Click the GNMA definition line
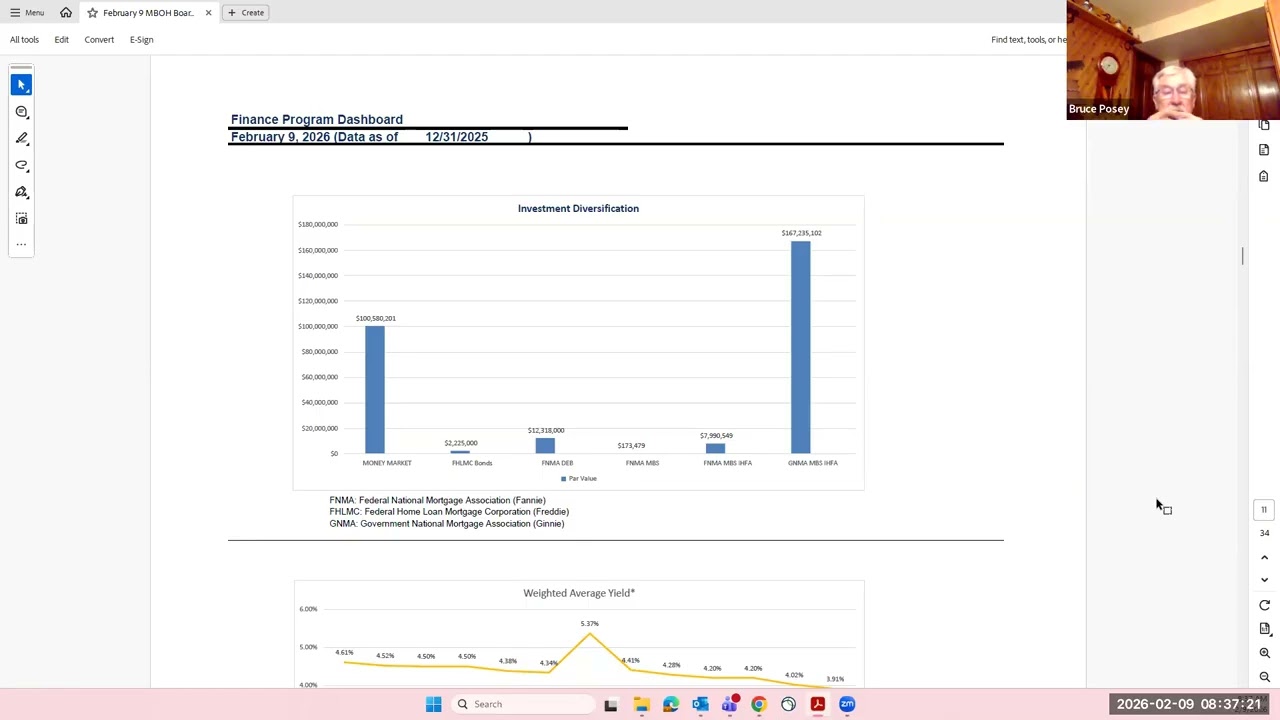This screenshot has height=720, width=1280. click(447, 524)
